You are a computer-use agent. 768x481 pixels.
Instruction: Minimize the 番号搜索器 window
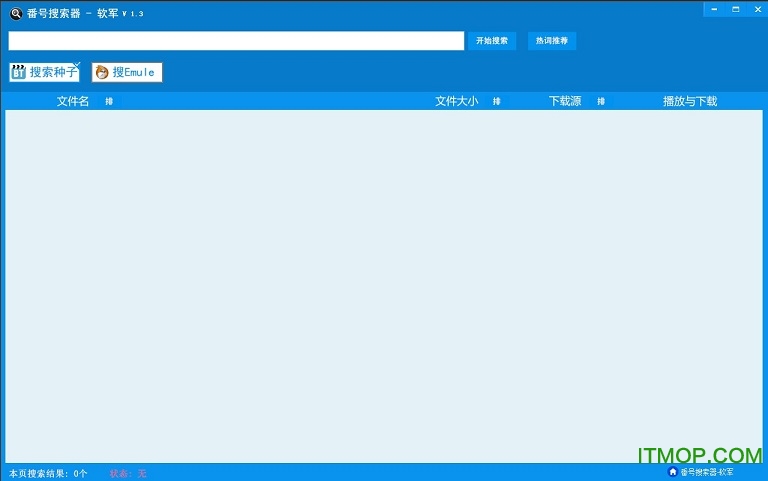[716, 9]
